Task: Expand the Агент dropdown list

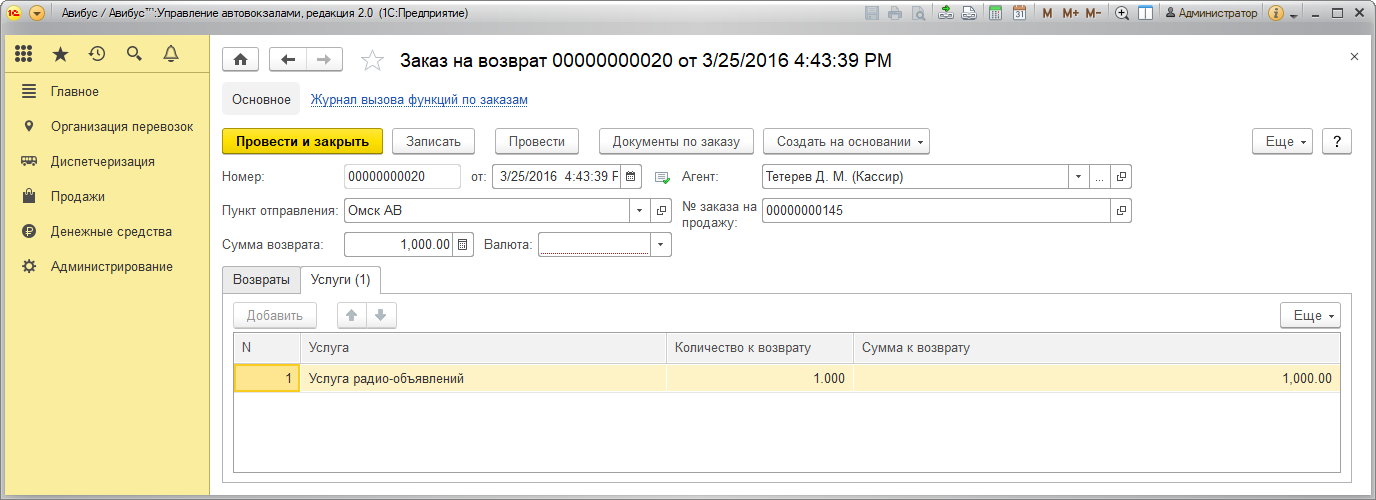Action: click(x=1078, y=177)
